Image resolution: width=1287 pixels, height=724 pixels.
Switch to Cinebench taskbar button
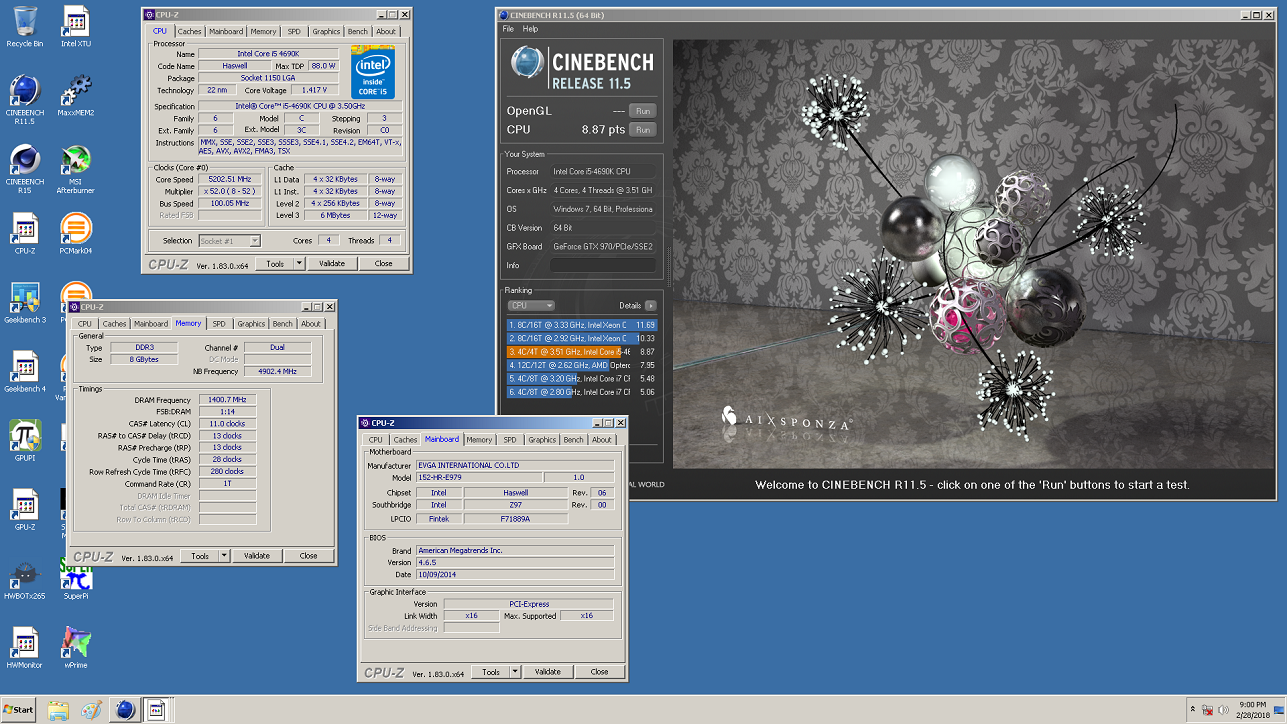click(x=125, y=710)
